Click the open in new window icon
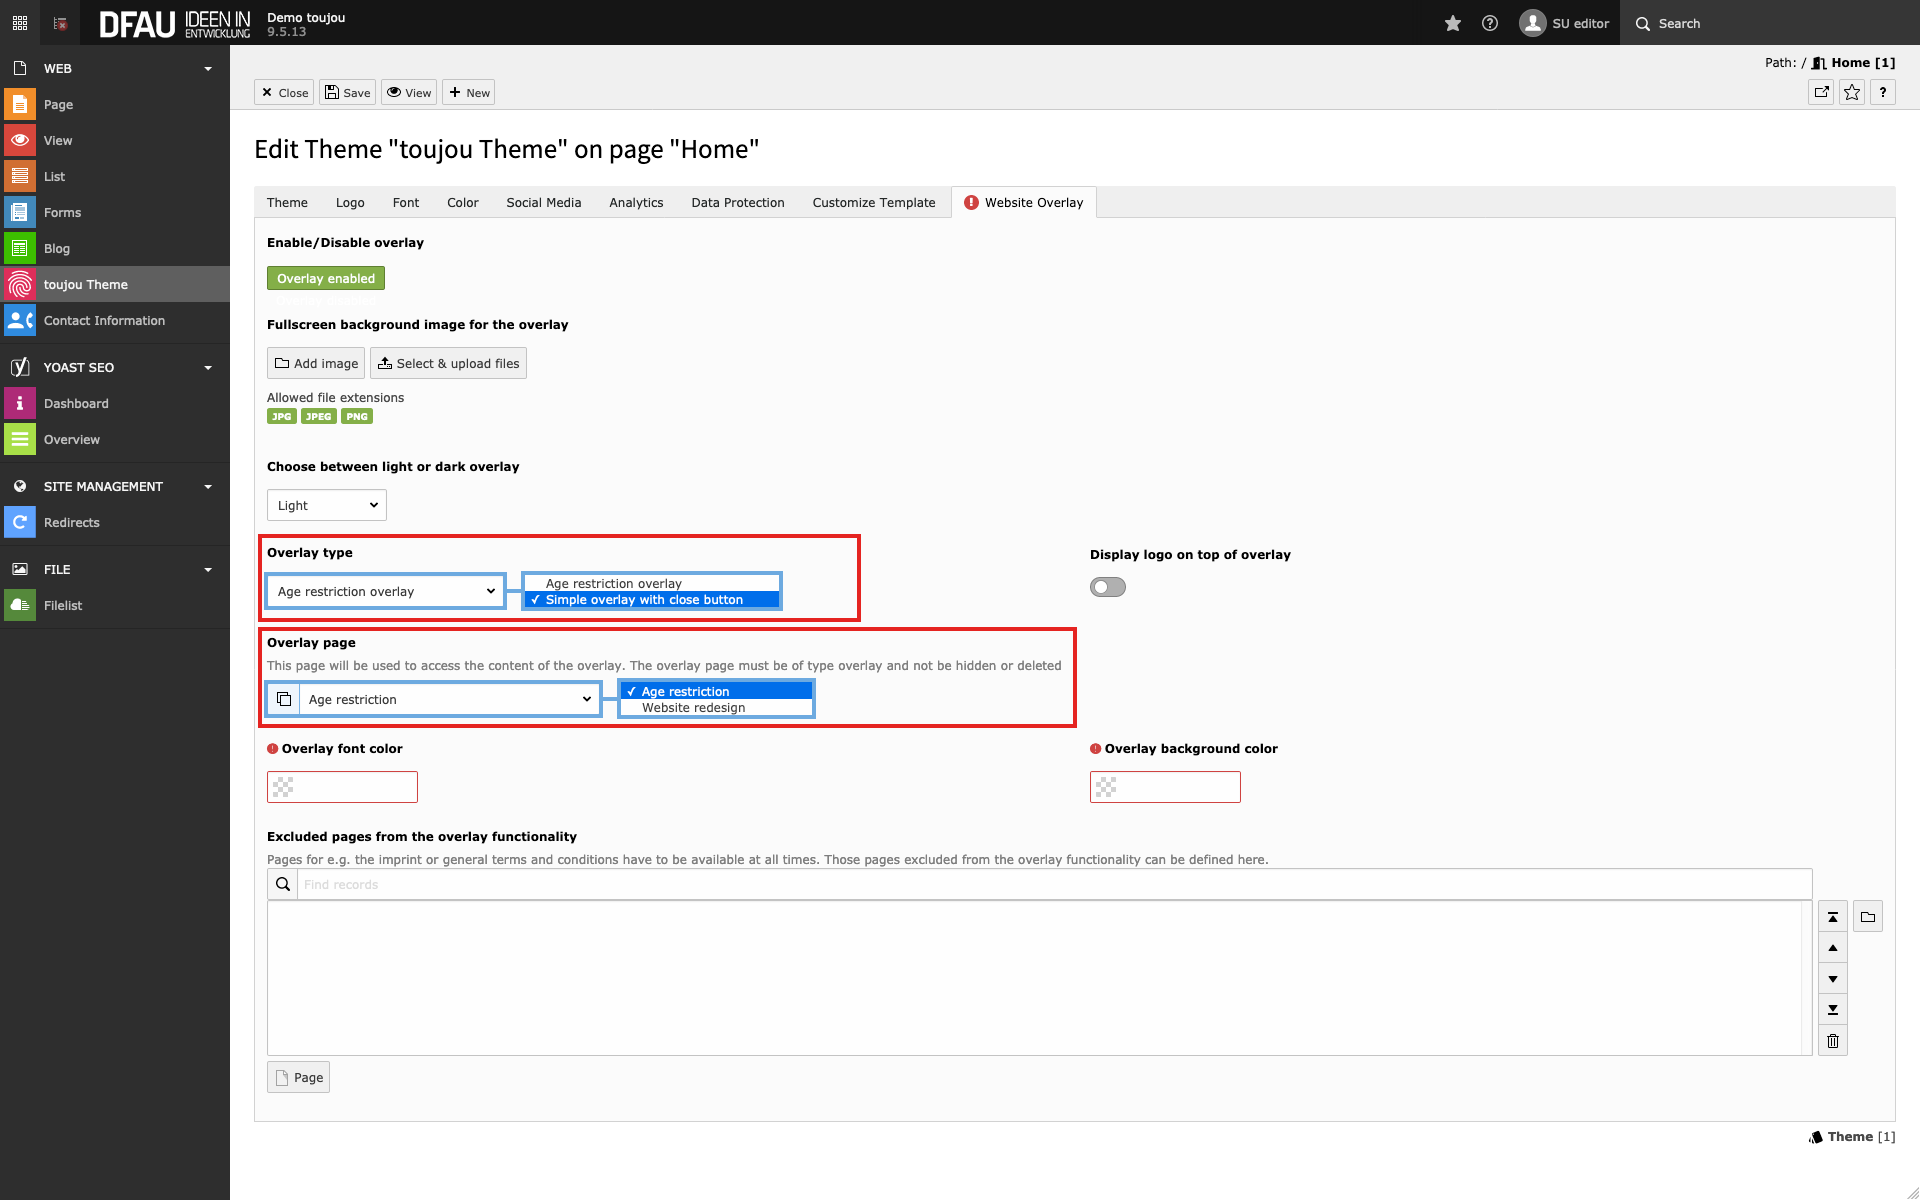Viewport: 1920px width, 1200px height. pos(1821,92)
